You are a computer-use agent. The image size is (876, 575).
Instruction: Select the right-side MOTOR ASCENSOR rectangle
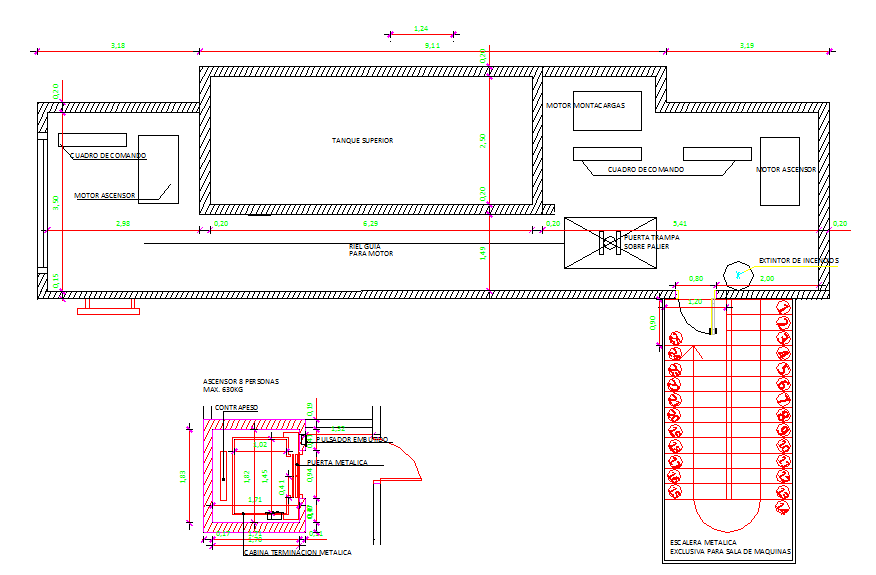point(780,171)
